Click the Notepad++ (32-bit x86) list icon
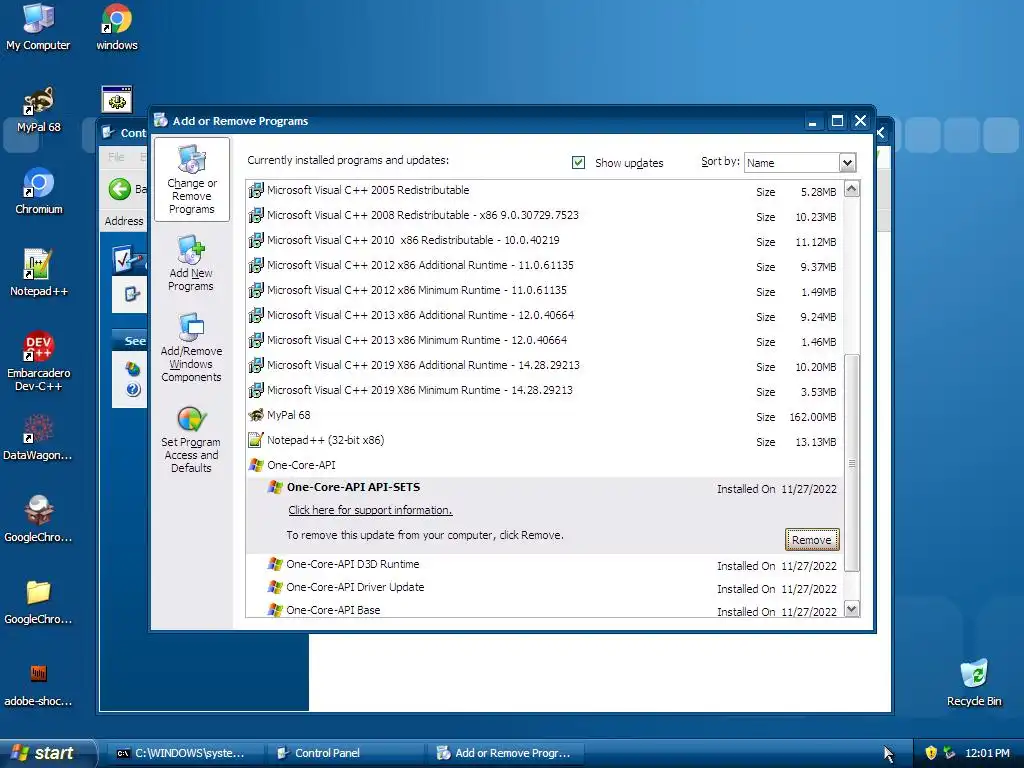 click(256, 440)
